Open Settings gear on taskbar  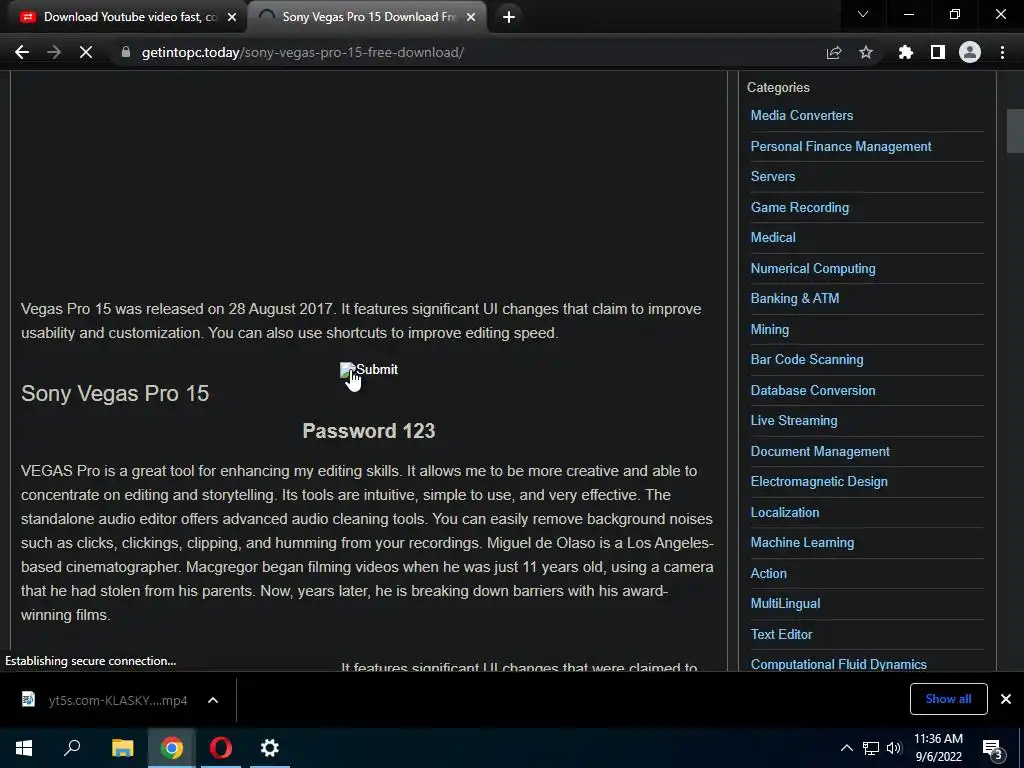pos(270,748)
